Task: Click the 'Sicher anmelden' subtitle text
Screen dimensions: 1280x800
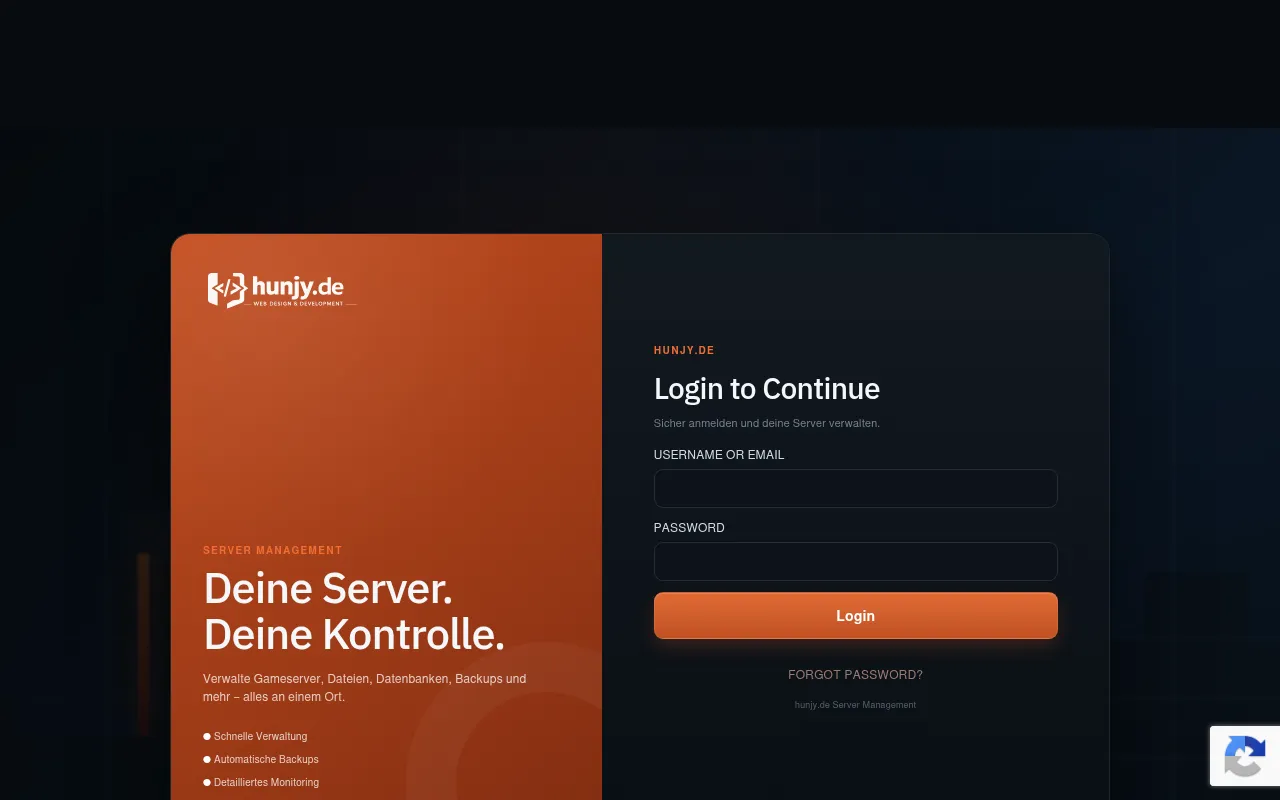Action: (767, 423)
